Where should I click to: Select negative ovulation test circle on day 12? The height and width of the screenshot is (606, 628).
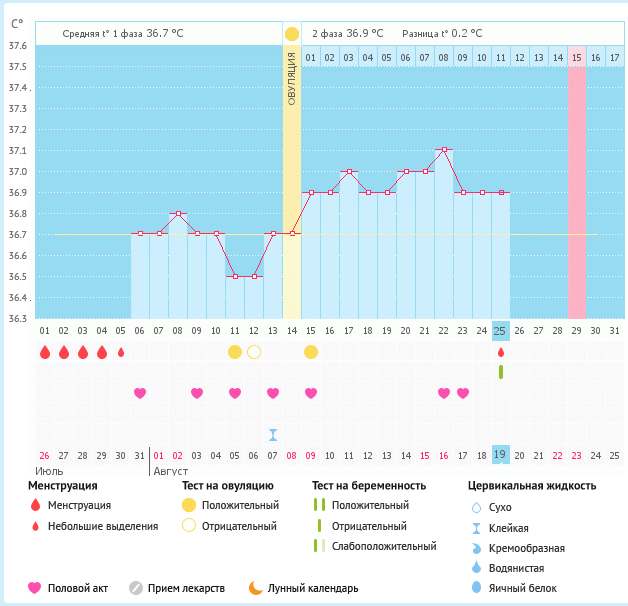click(254, 352)
